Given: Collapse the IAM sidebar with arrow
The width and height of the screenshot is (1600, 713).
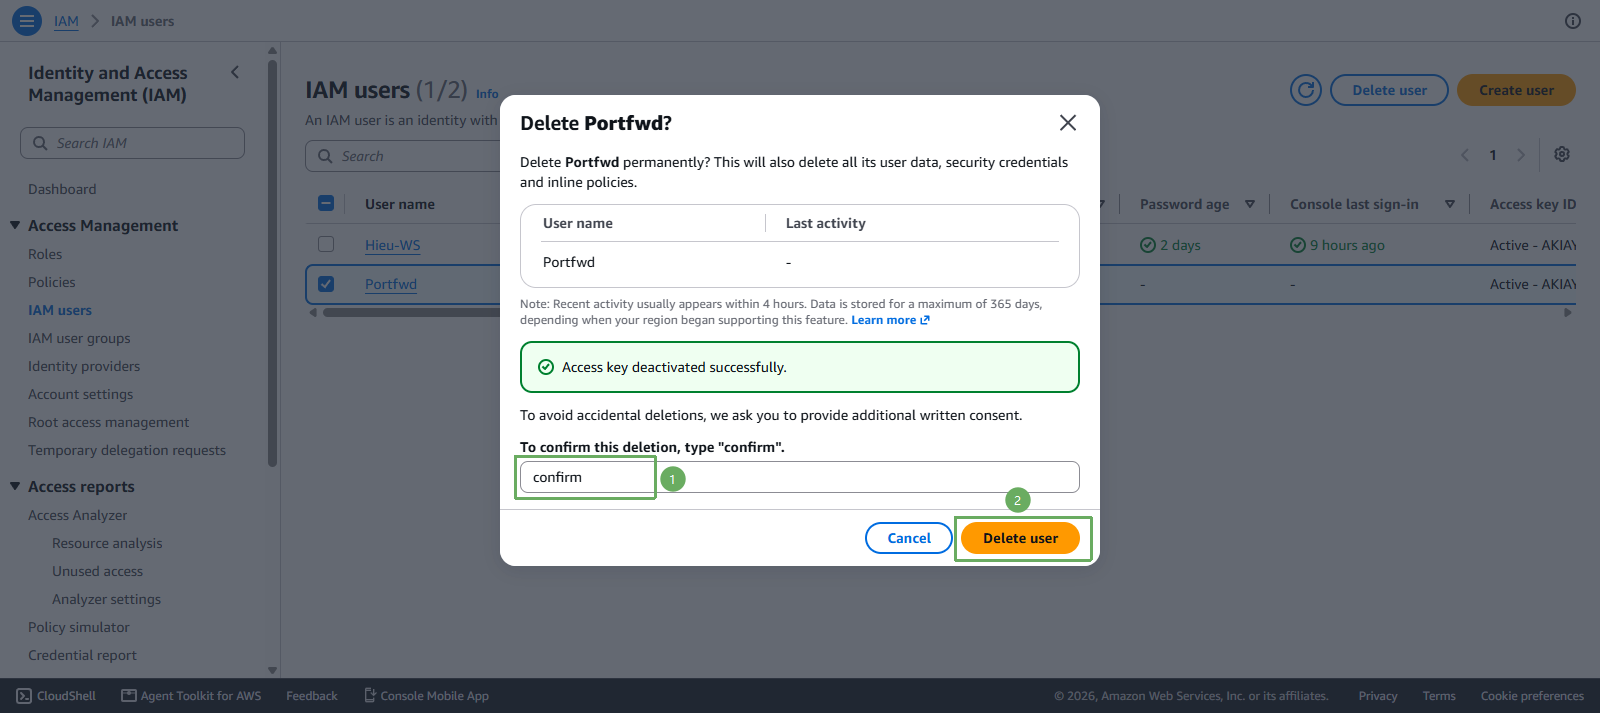Looking at the screenshot, I should pos(235,72).
